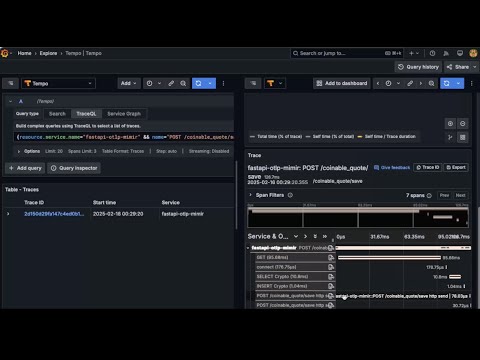Open right pane Tempo data source dropdown
The height and width of the screenshot is (360, 480).
pos(275,83)
